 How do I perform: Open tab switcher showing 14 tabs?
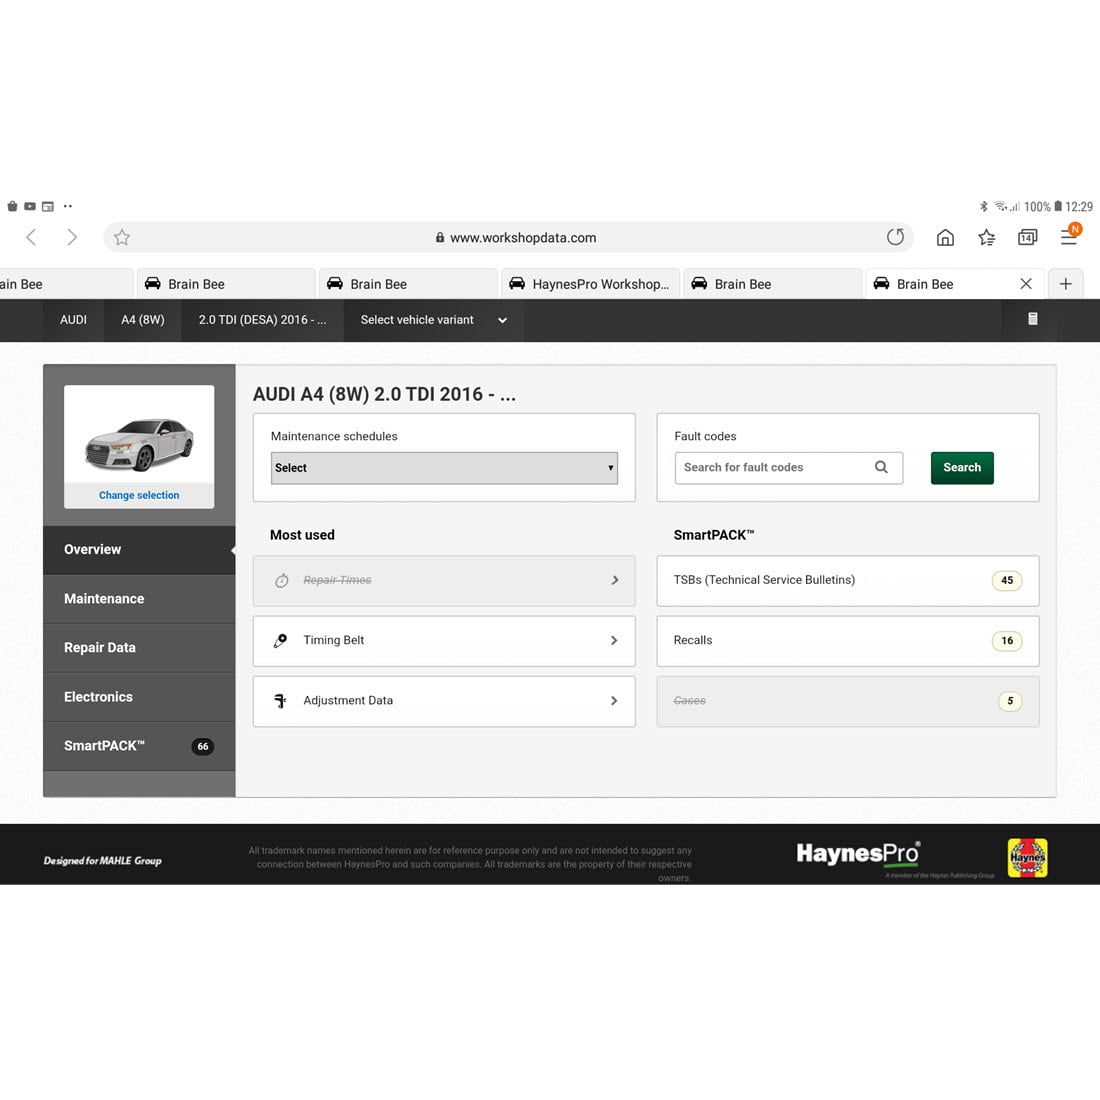pyautogui.click(x=1027, y=238)
